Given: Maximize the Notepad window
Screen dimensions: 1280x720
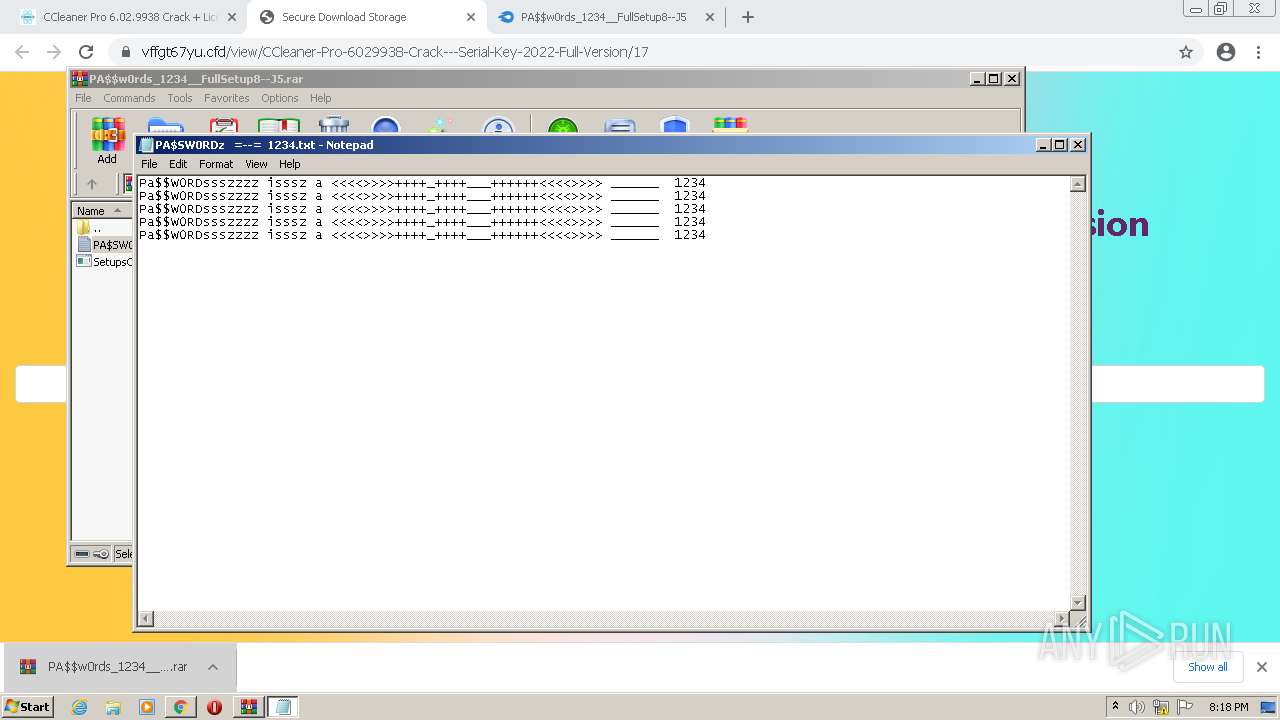Looking at the screenshot, I should (1060, 145).
